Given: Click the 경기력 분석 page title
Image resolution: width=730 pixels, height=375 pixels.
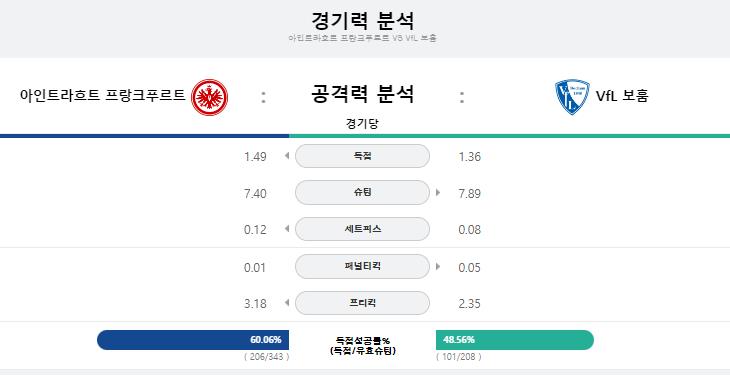Looking at the screenshot, I should point(362,21).
